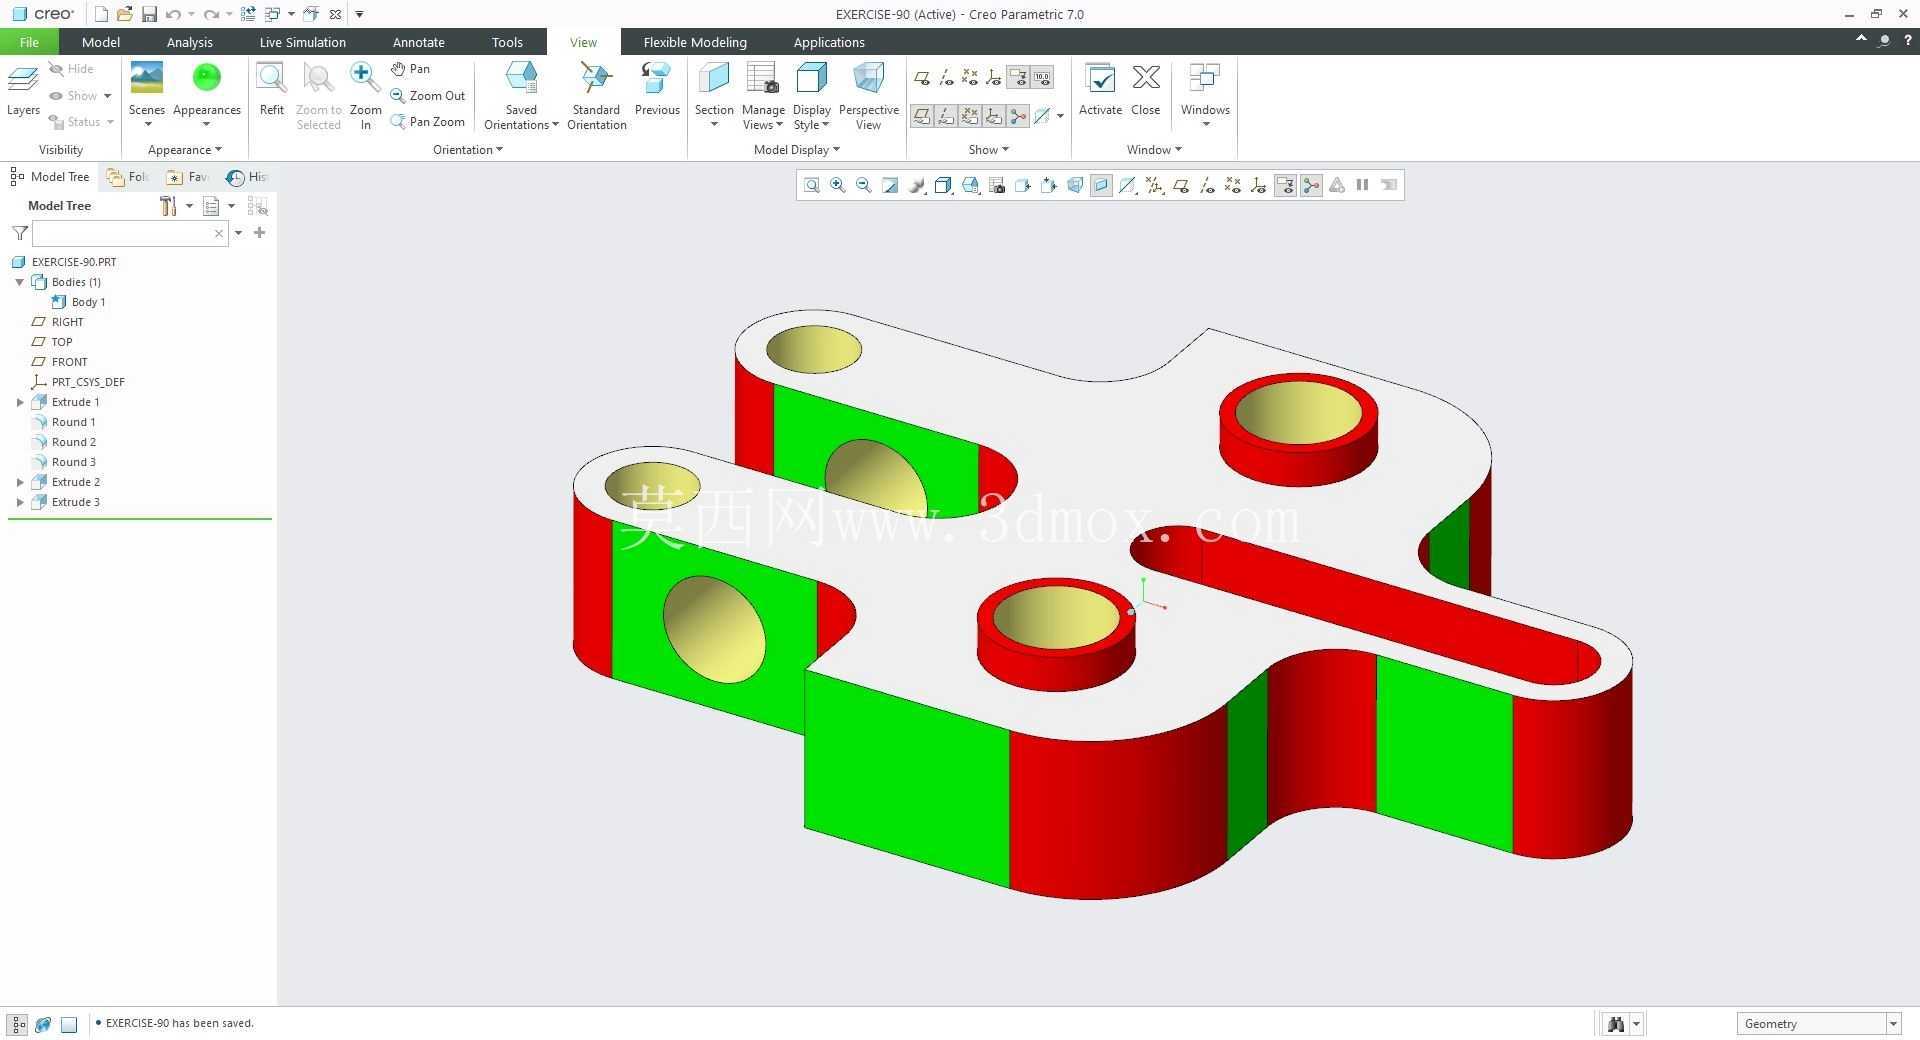1920x1040 pixels.
Task: Toggle section view button in graphics toolbar
Action: [x=1101, y=185]
